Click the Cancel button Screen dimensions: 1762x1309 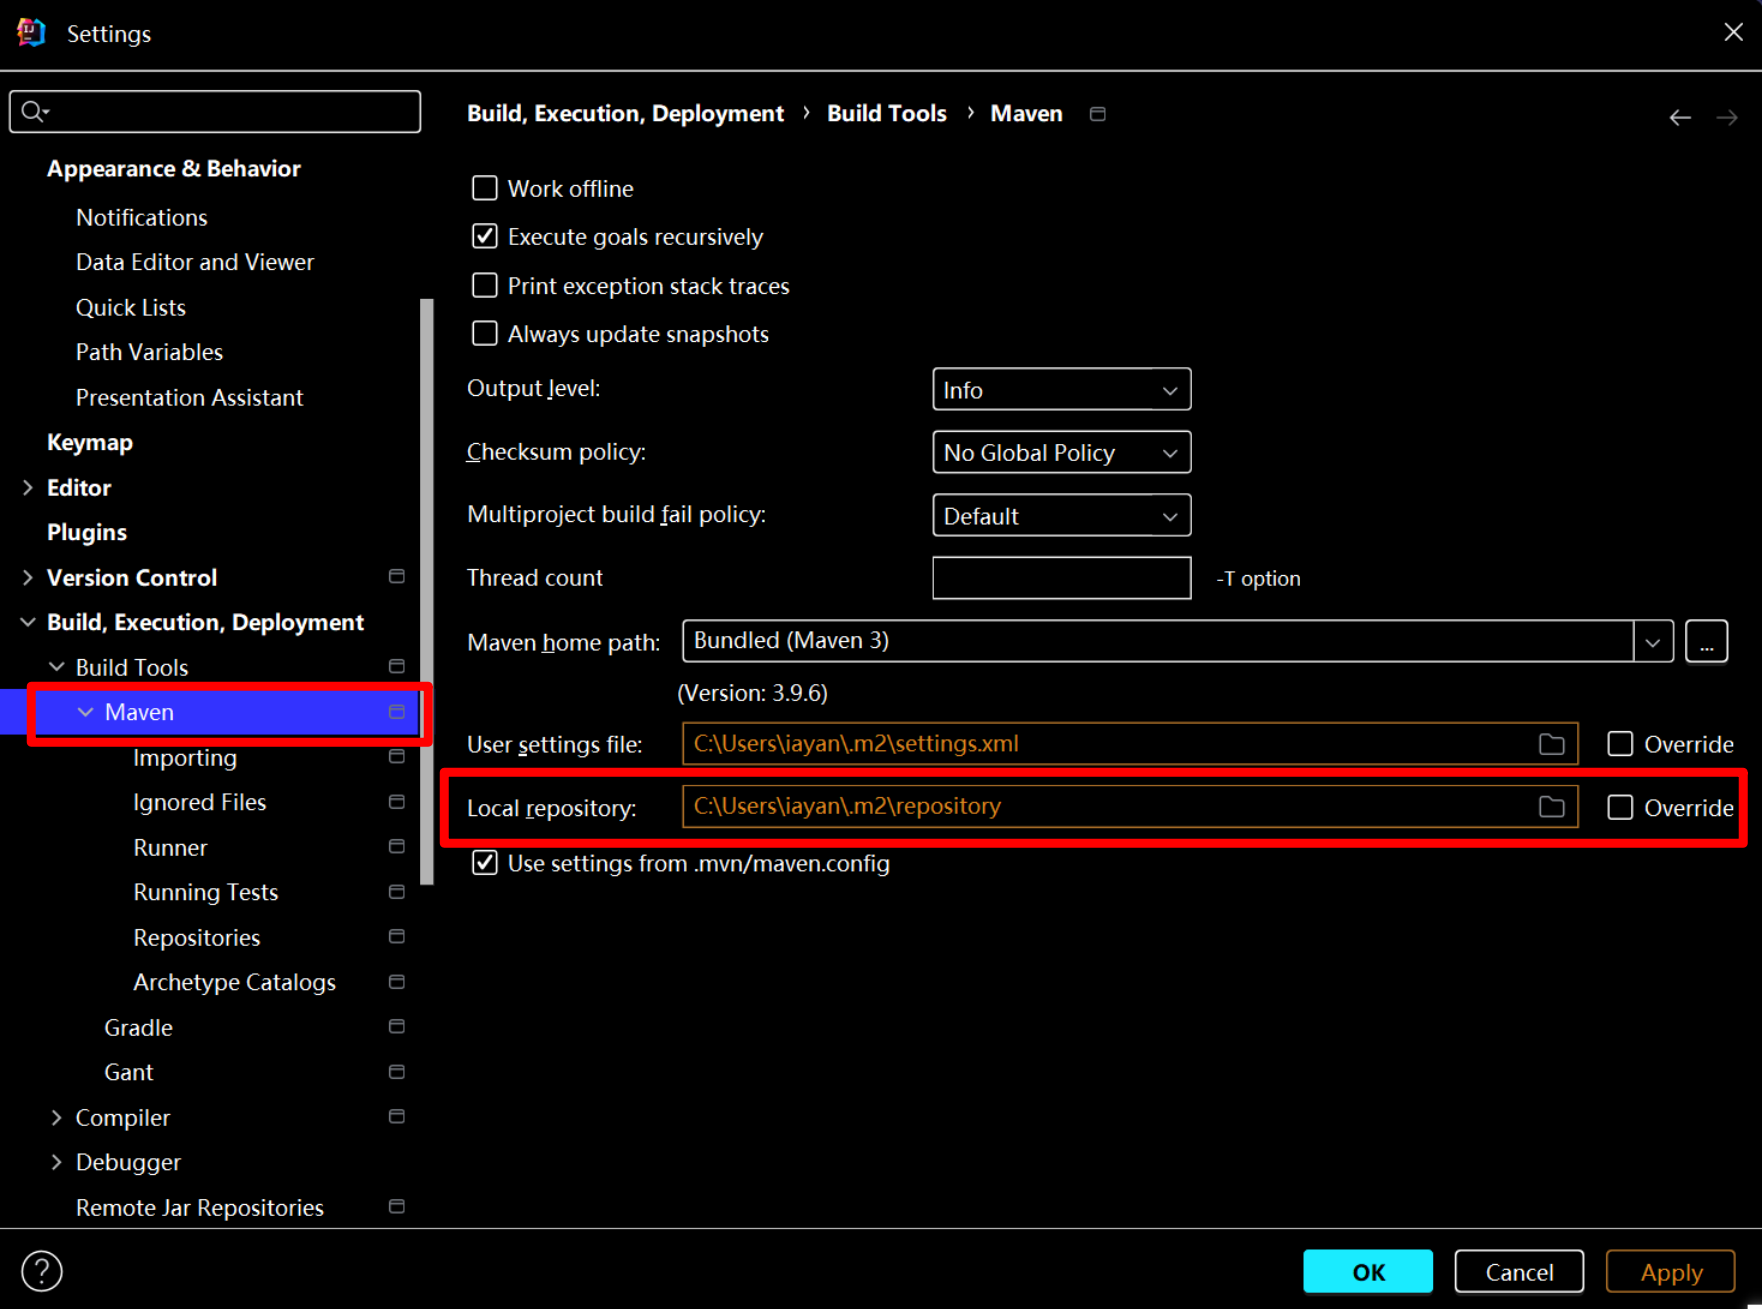[x=1519, y=1272]
